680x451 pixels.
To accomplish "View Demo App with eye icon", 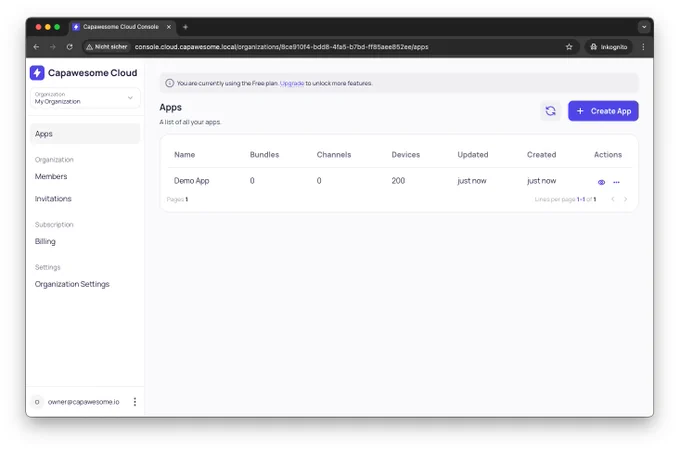I will point(601,182).
